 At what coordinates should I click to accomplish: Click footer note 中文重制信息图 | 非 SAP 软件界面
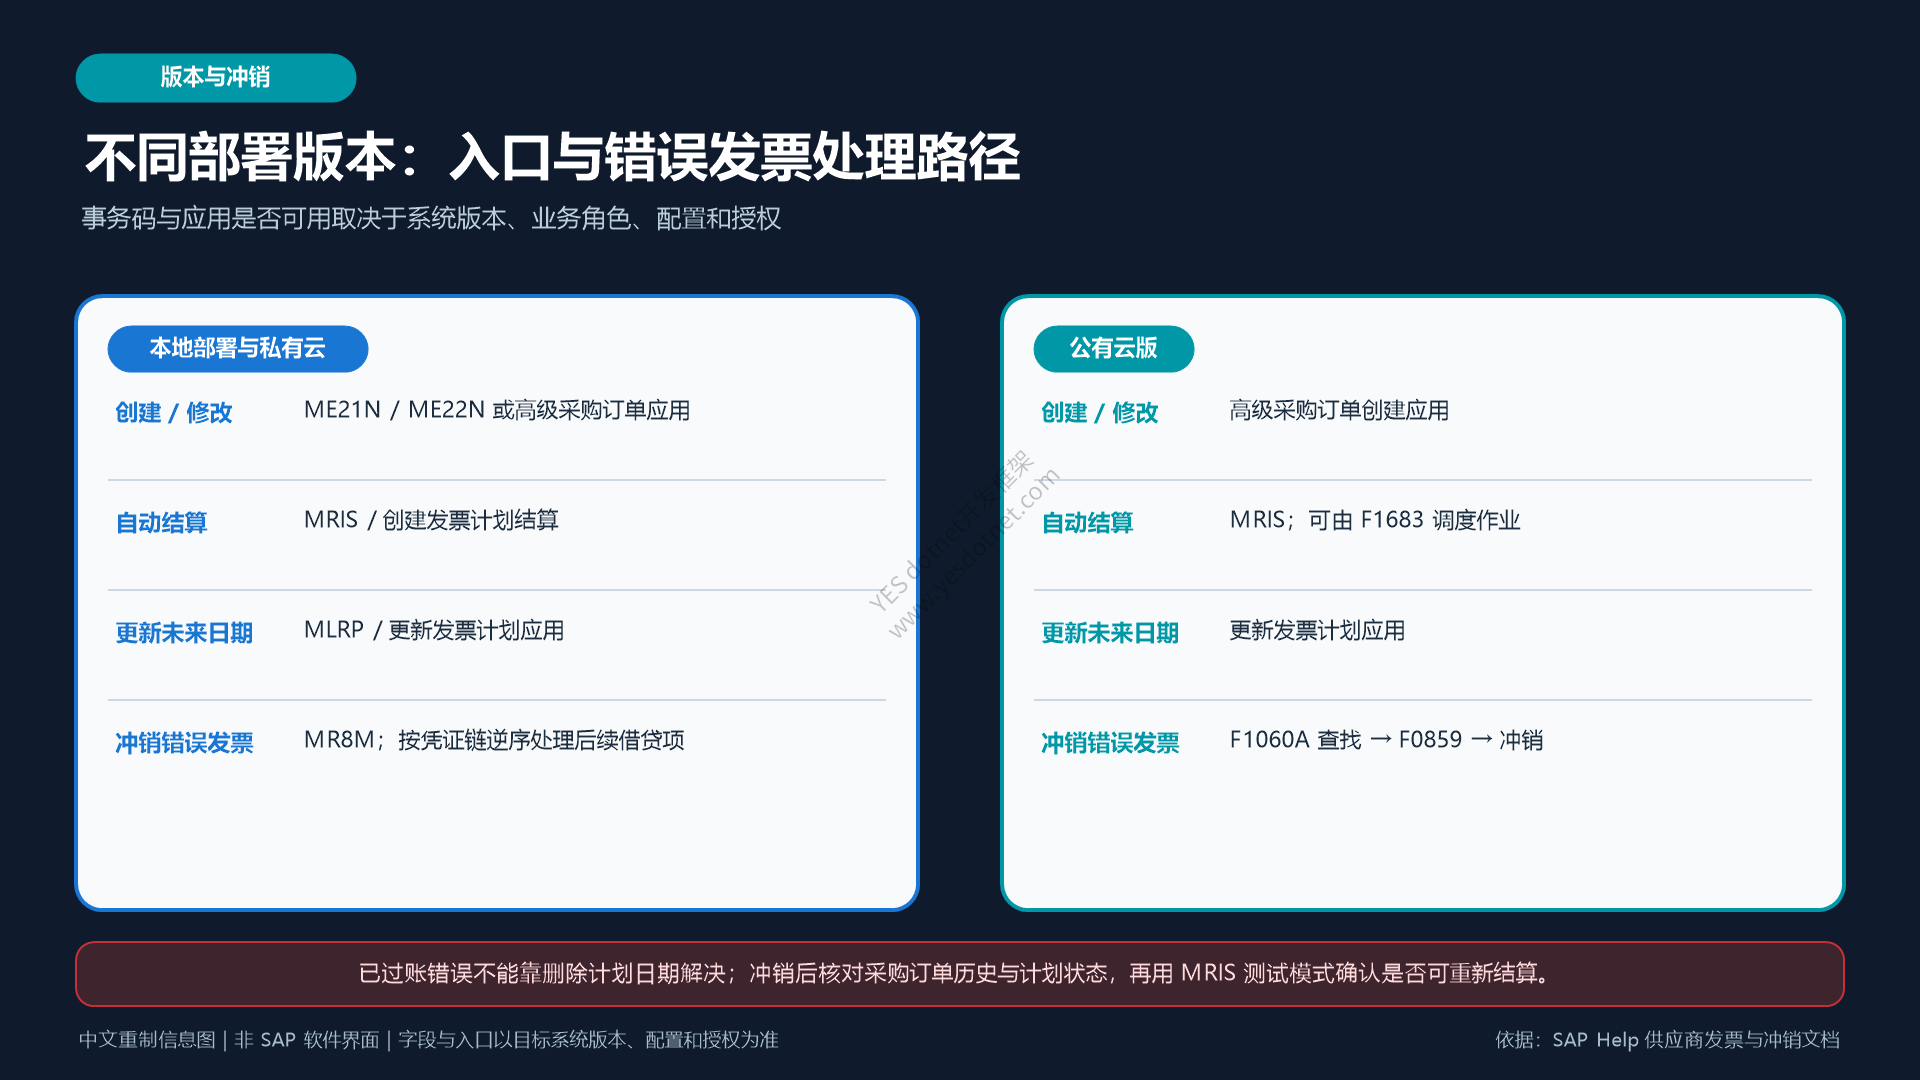[428, 1040]
